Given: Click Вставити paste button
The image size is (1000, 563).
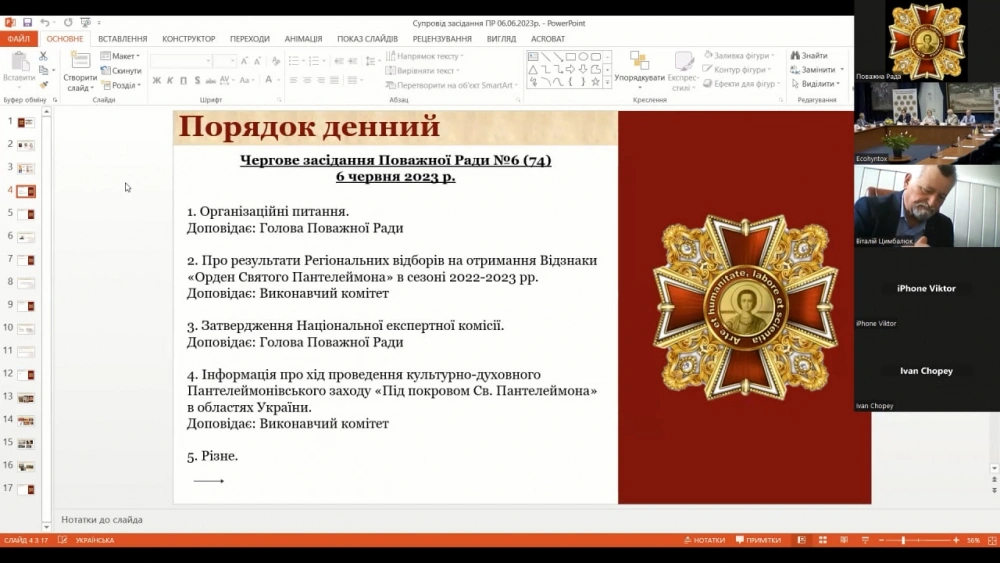Looking at the screenshot, I should coord(19,70).
